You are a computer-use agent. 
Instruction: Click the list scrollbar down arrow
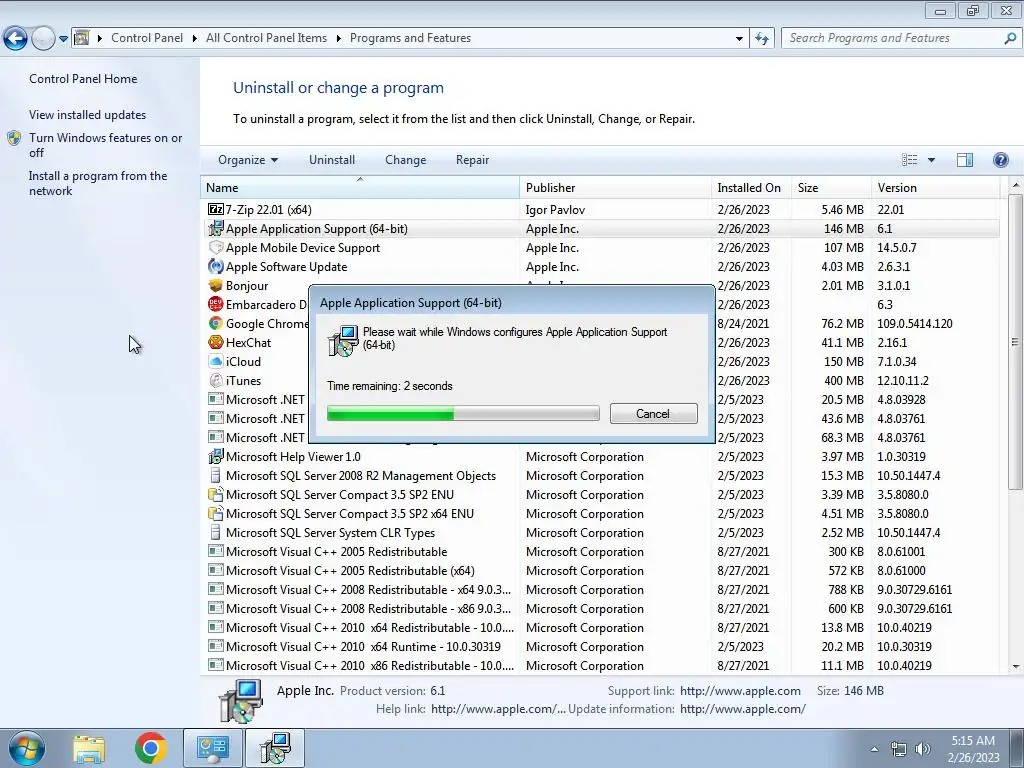(x=1015, y=667)
